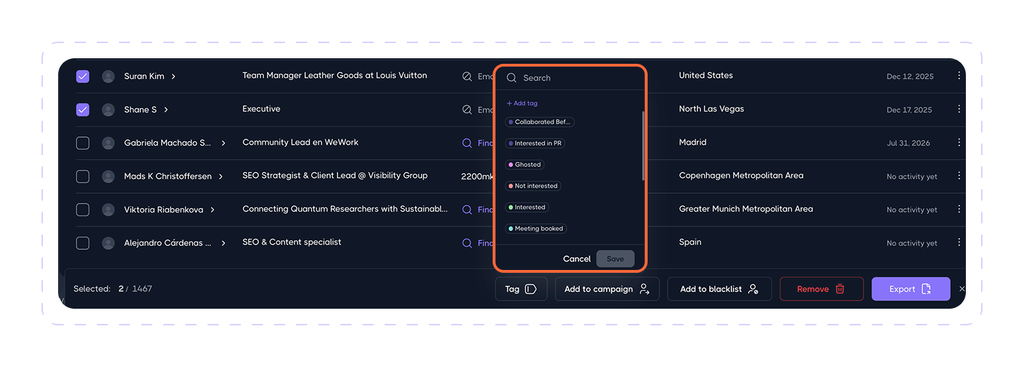
Task: Click the Executive job title
Action: [261, 109]
